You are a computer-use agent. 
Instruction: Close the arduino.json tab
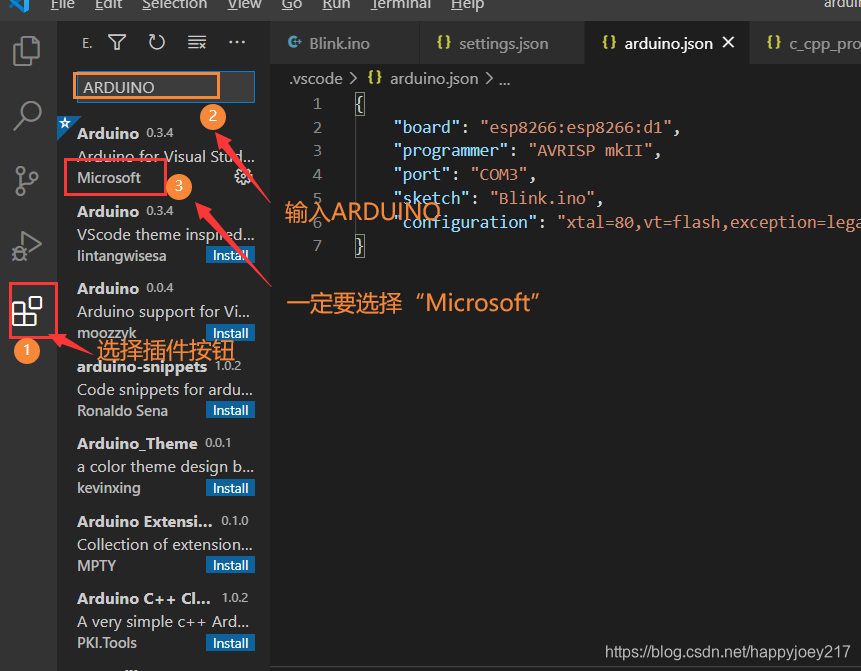tap(728, 42)
